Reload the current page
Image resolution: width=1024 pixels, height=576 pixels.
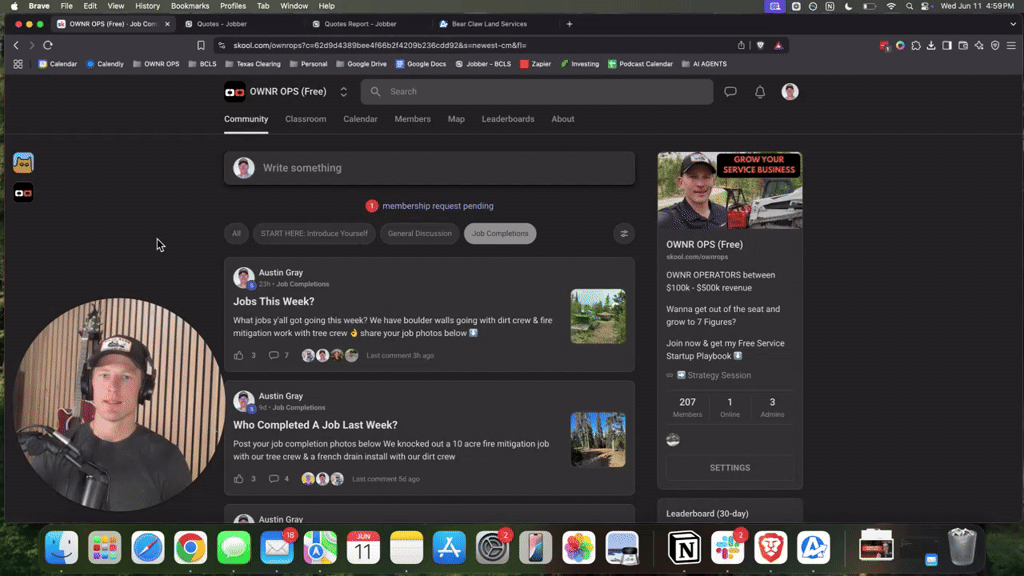(x=48, y=45)
